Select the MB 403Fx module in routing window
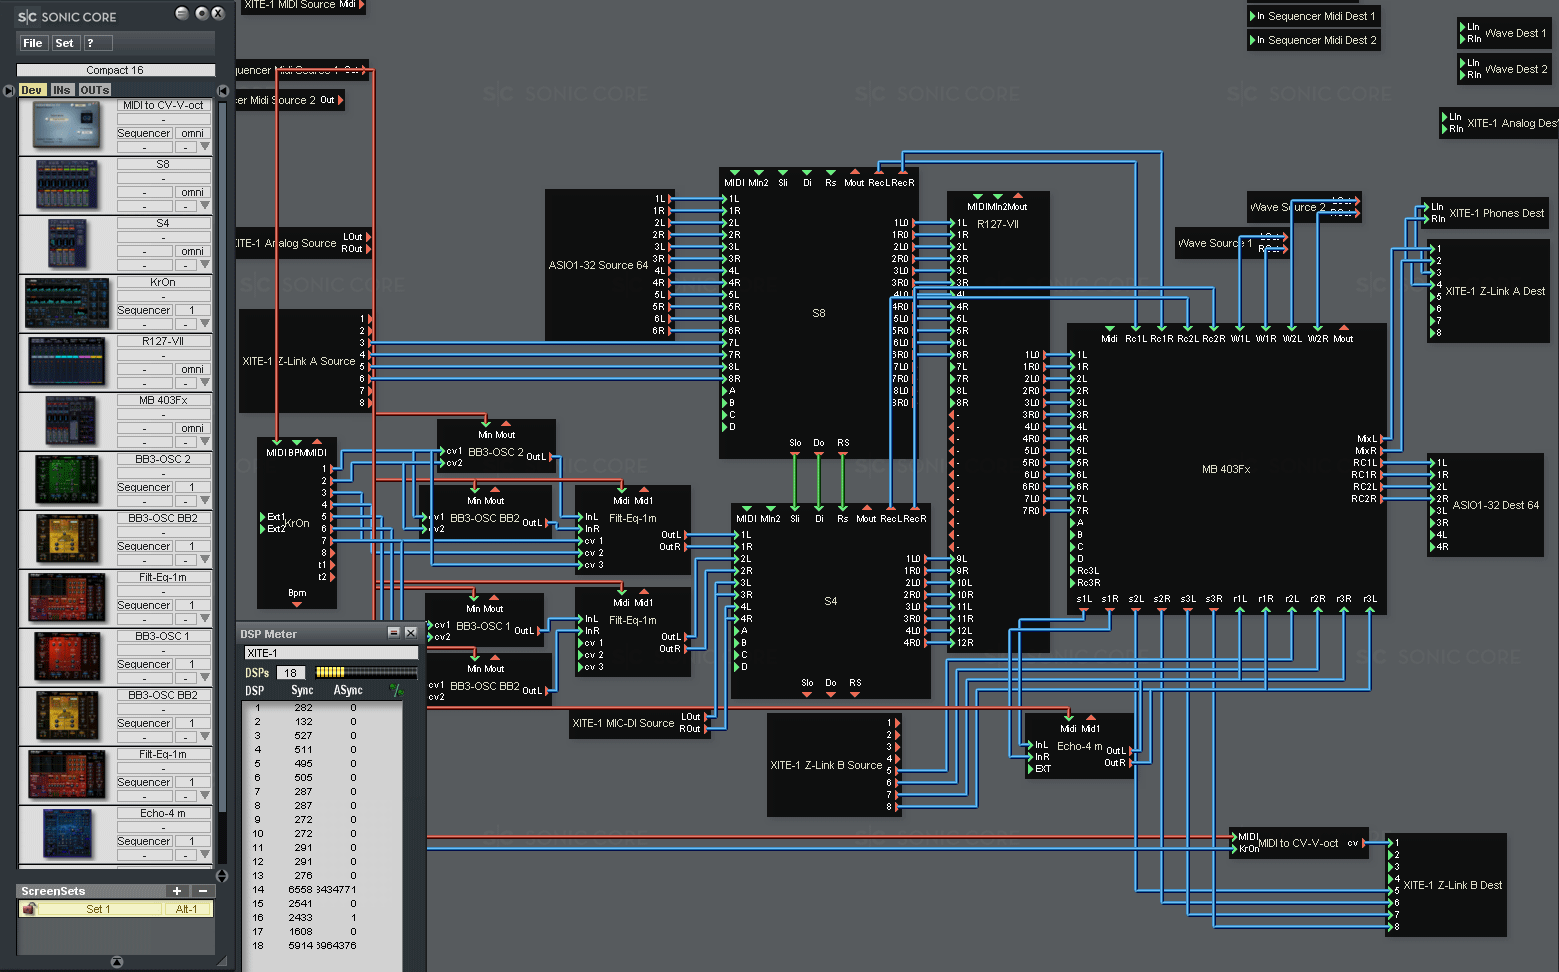The image size is (1559, 972). 1226,469
